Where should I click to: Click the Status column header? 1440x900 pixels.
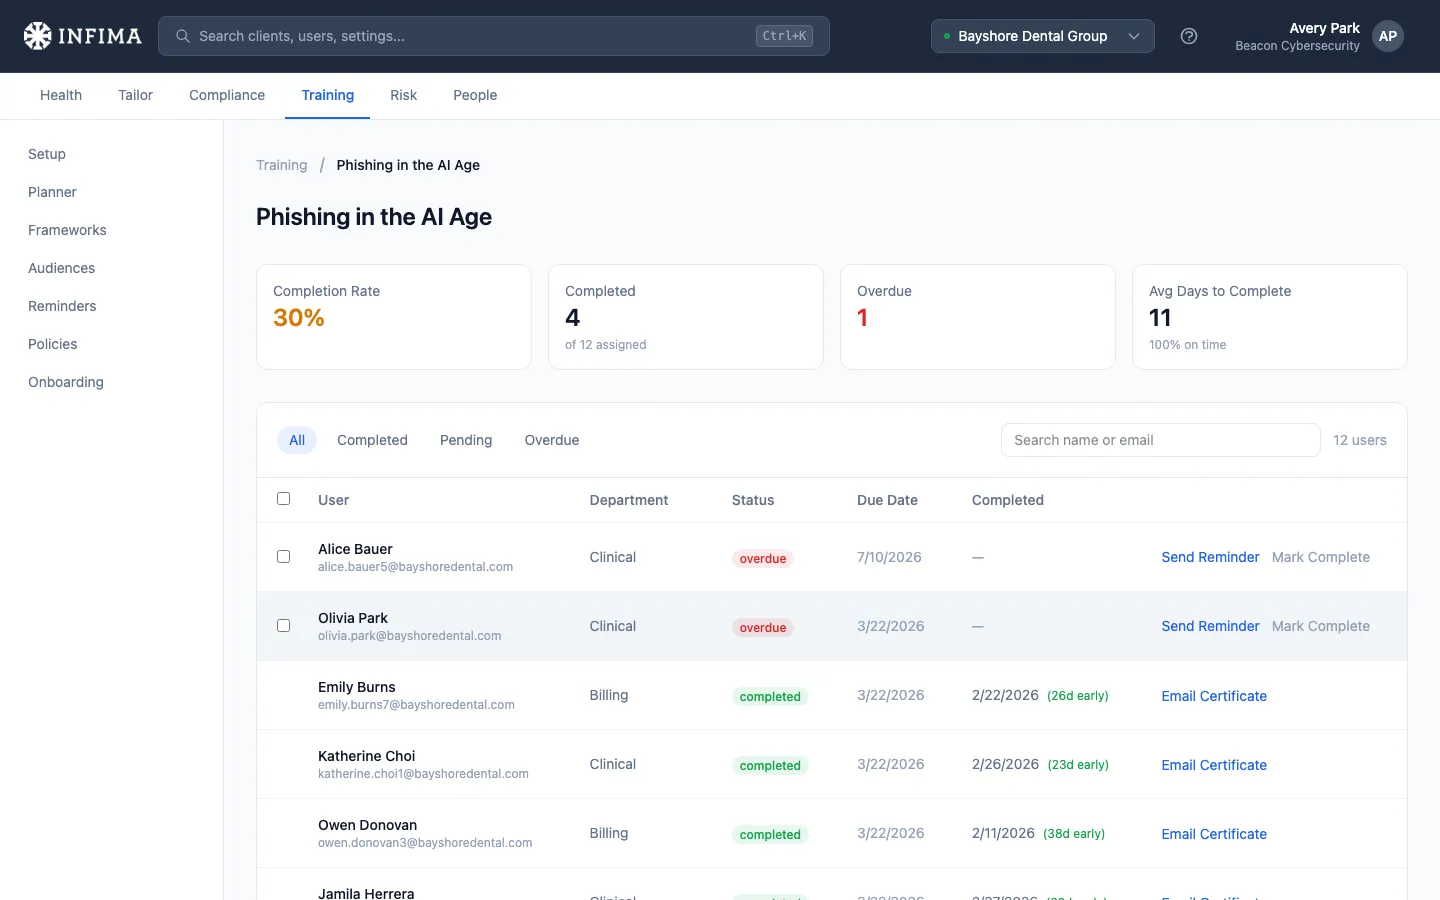coord(753,500)
